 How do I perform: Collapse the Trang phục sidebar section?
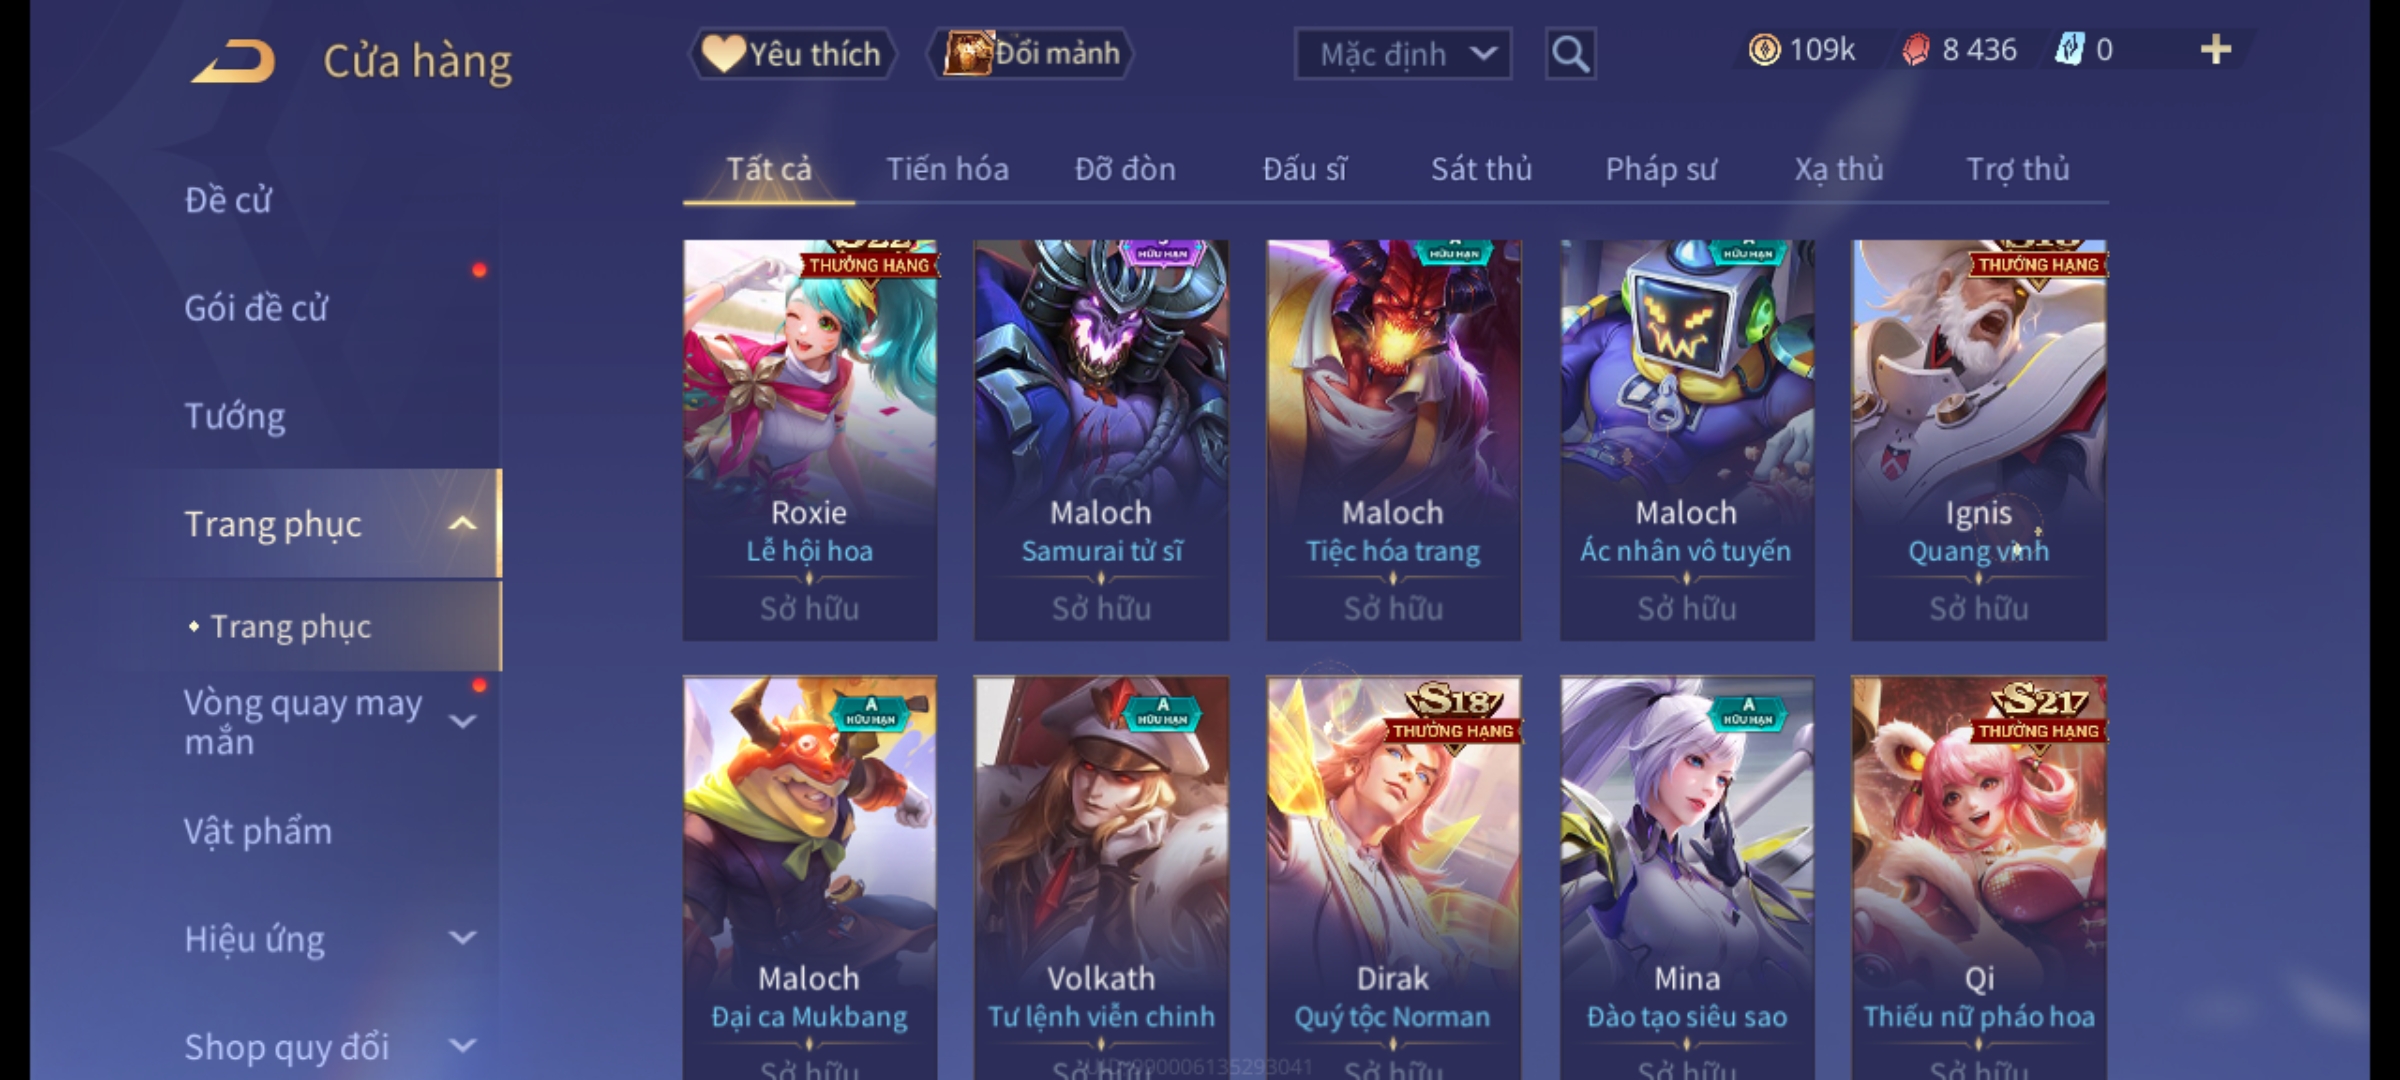pos(462,524)
